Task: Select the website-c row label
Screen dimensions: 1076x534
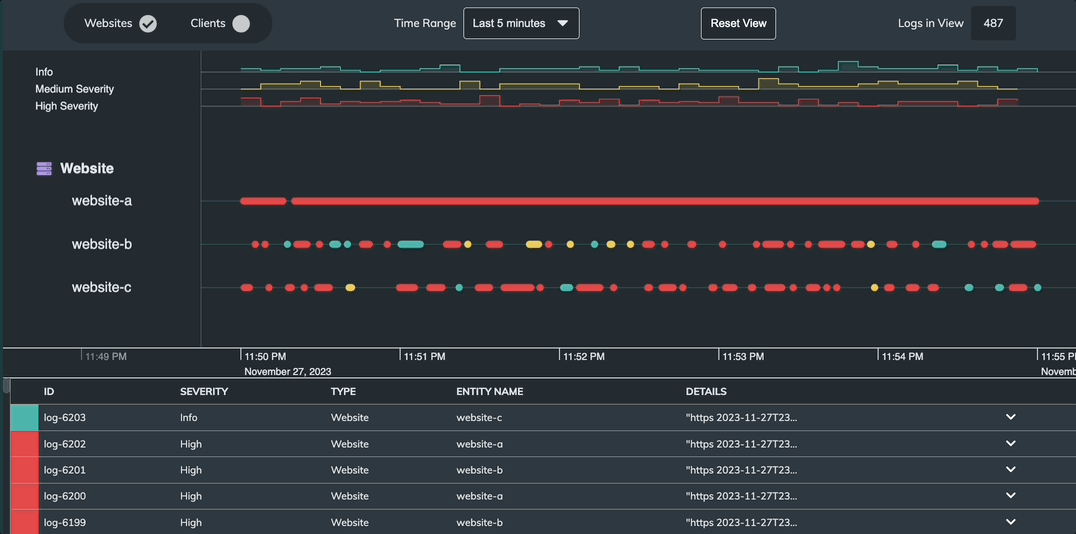Action: pos(101,288)
